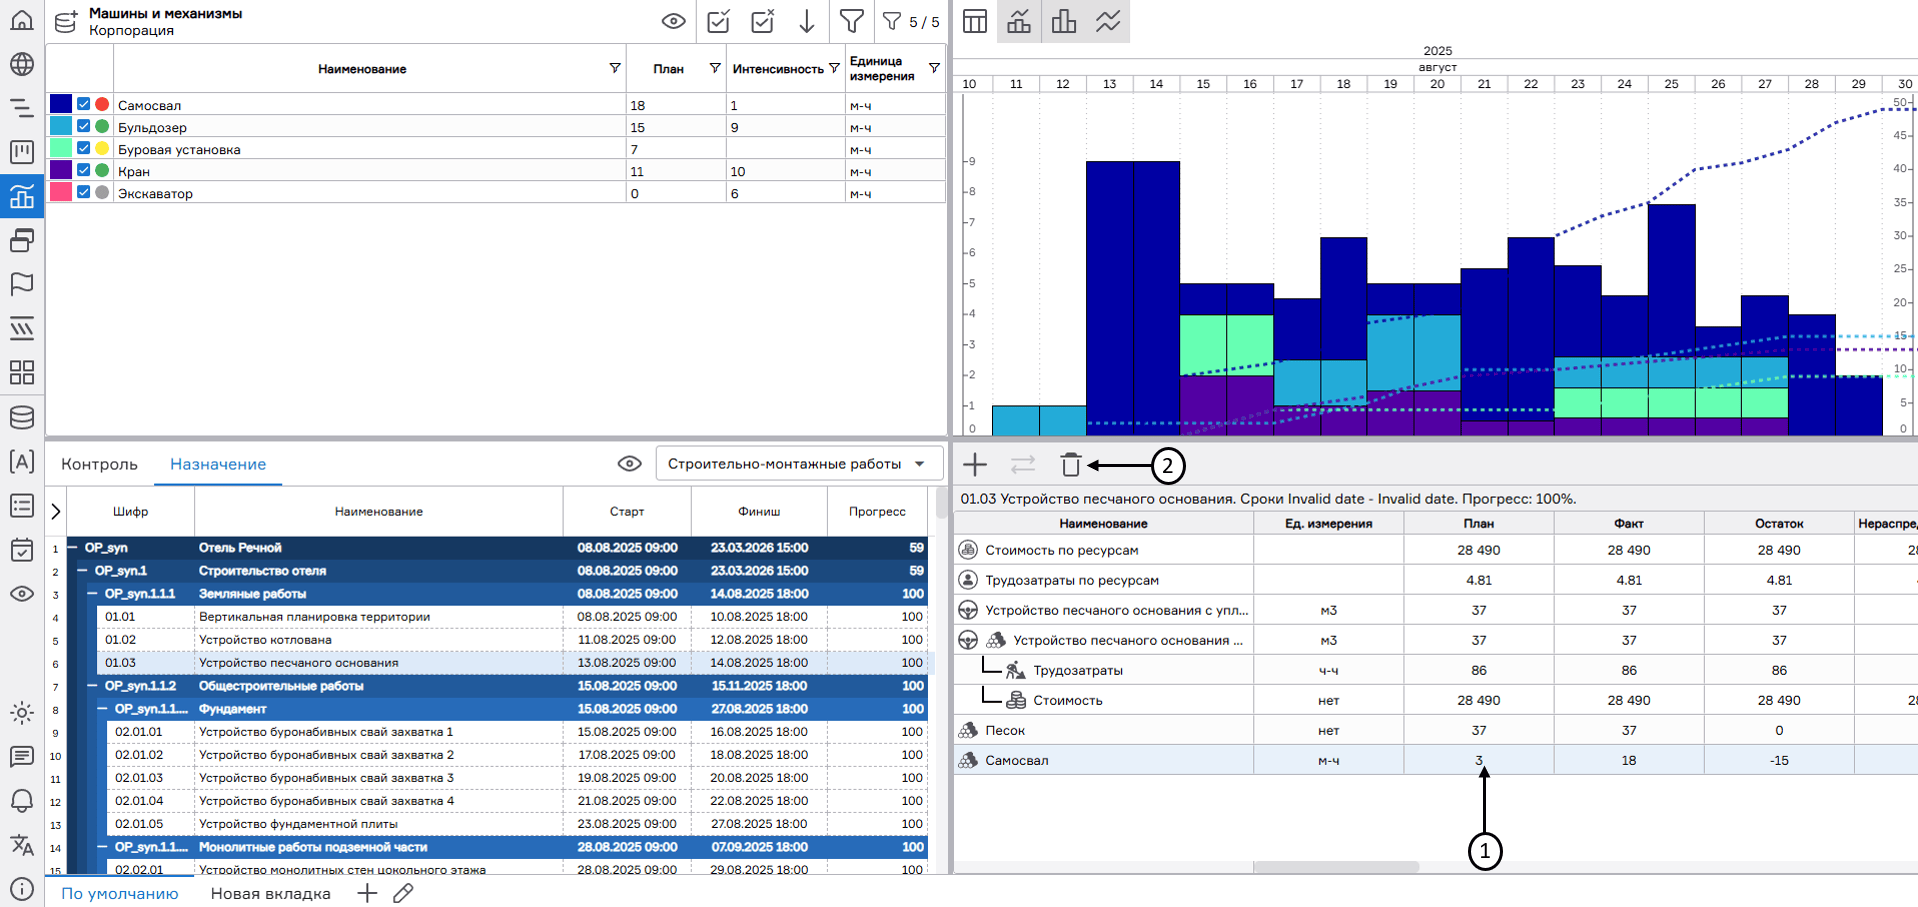
Task: Switch to the Контроль tab
Action: [x=99, y=464]
